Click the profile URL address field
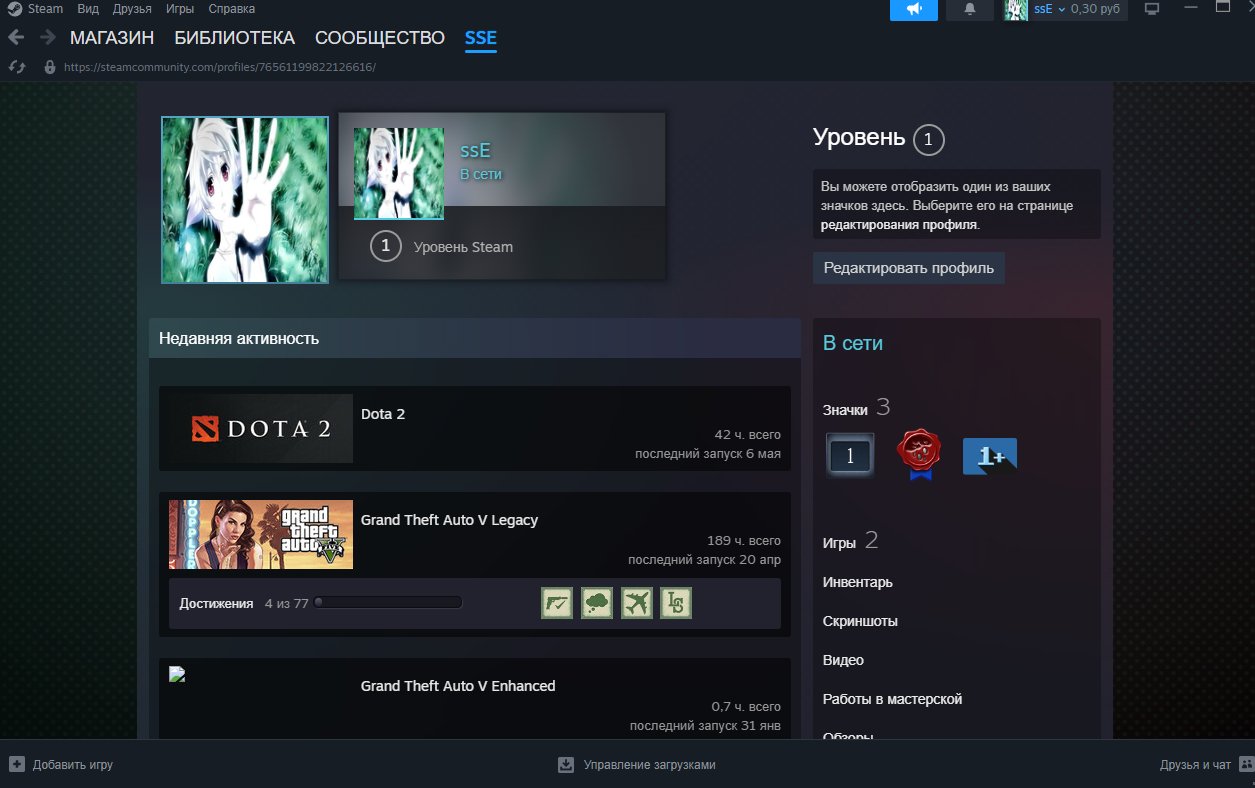 point(220,67)
